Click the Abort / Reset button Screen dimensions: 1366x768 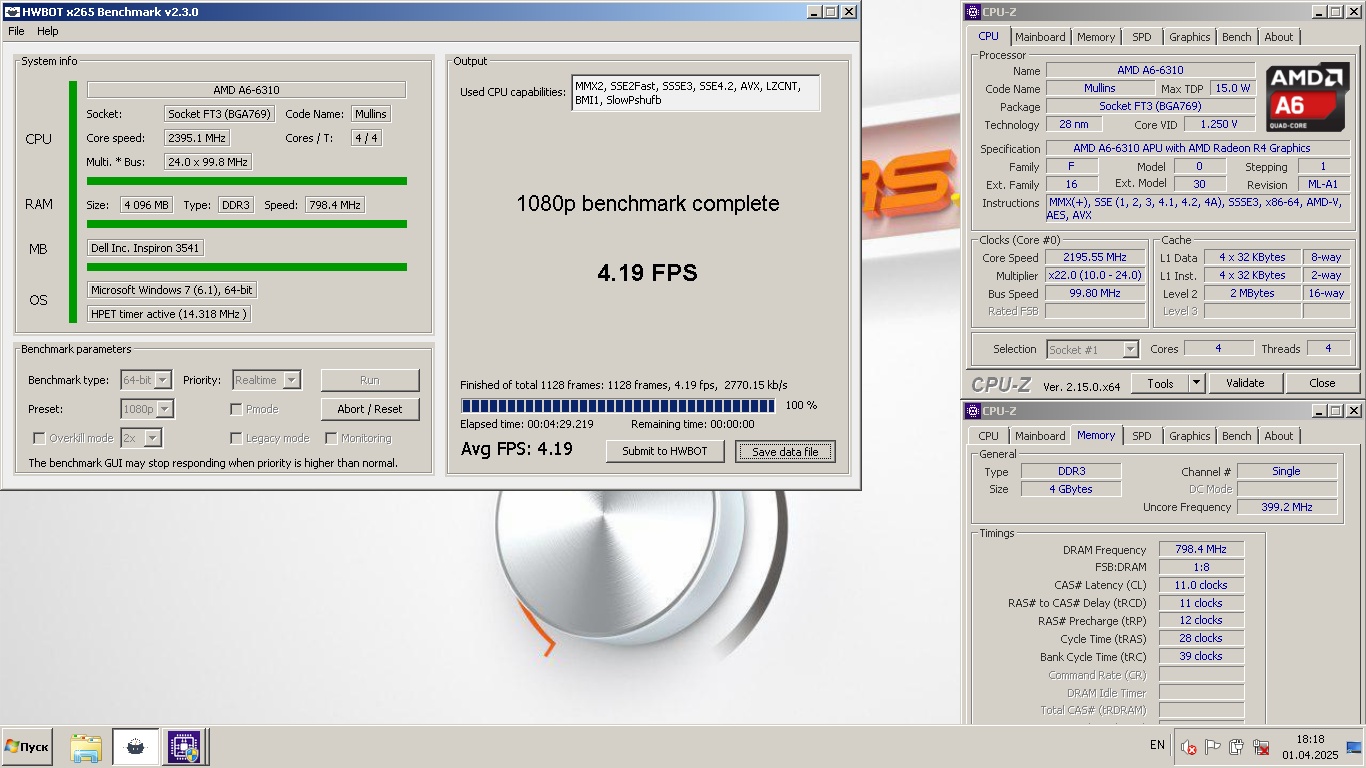point(370,409)
